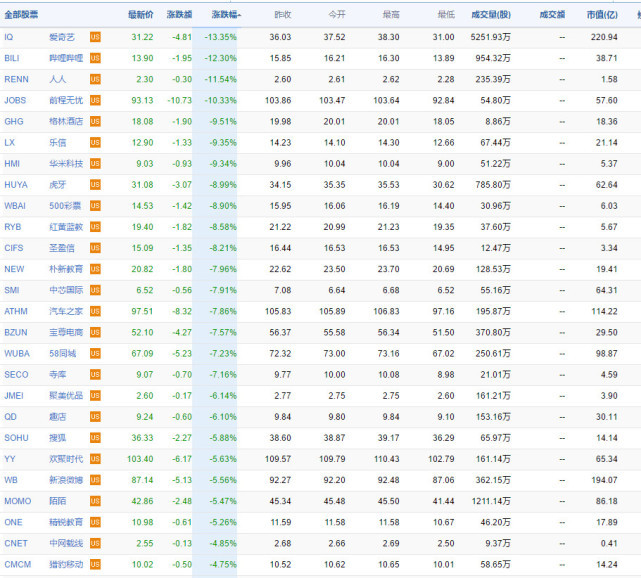Open the 58同城 stock name link
The width and height of the screenshot is (641, 578).
tap(63, 354)
